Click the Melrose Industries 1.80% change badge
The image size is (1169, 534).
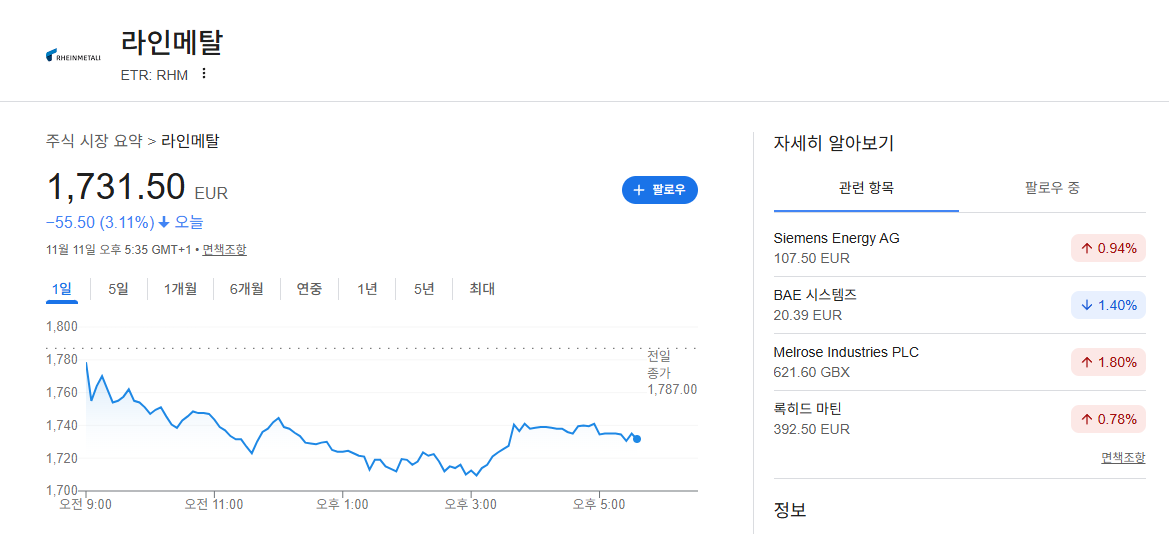(x=1108, y=362)
